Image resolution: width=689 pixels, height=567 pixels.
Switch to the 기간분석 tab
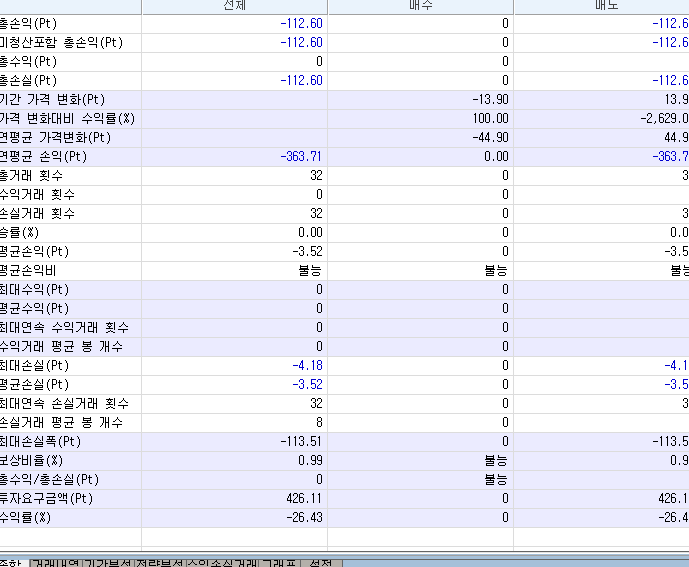tap(108, 562)
